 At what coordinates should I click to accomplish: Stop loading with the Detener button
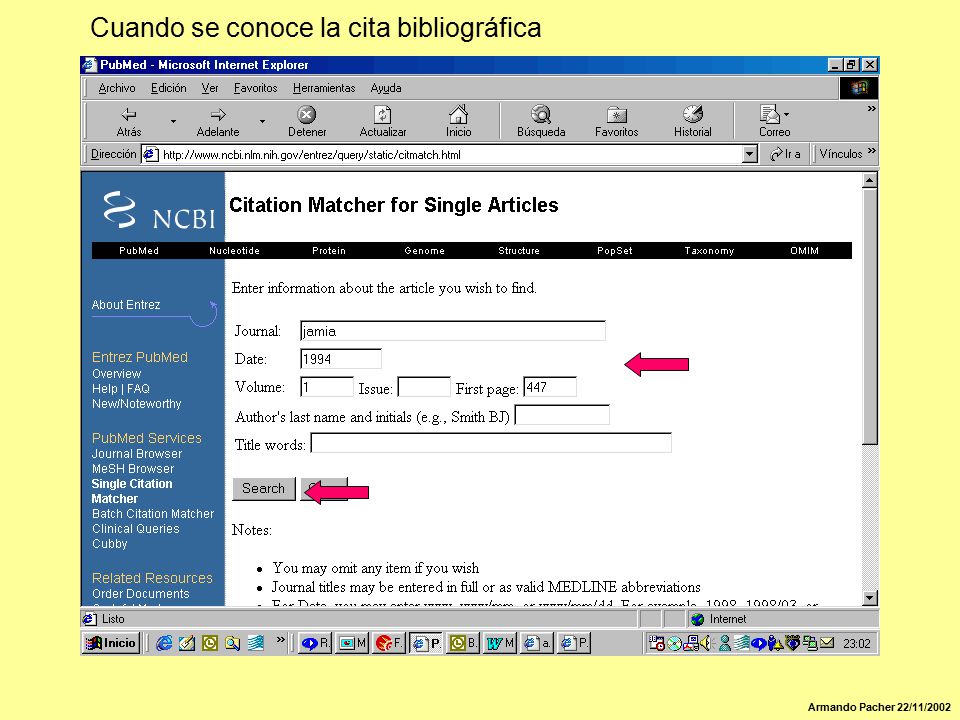307,121
